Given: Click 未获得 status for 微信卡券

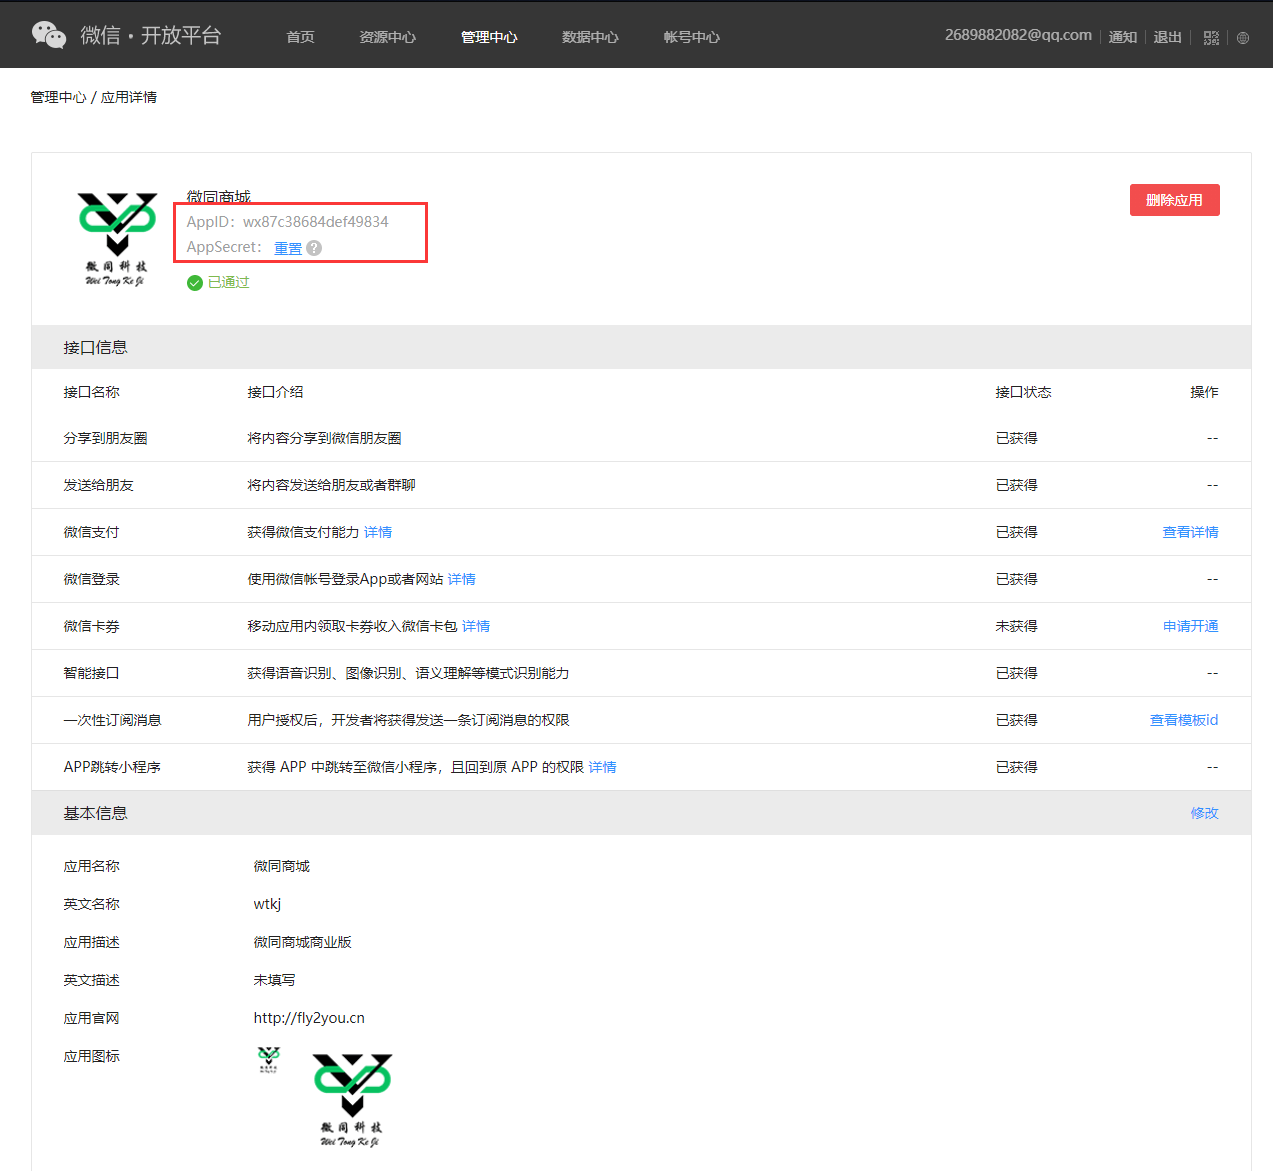Looking at the screenshot, I should pyautogui.click(x=1016, y=626).
